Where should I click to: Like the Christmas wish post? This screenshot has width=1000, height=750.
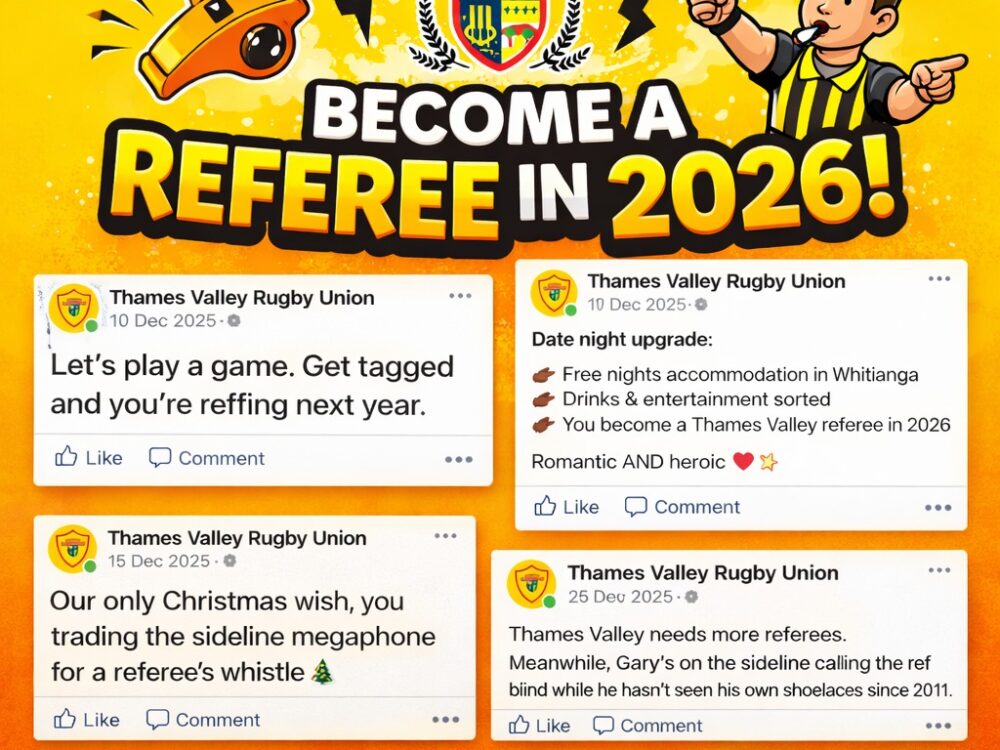[x=86, y=719]
